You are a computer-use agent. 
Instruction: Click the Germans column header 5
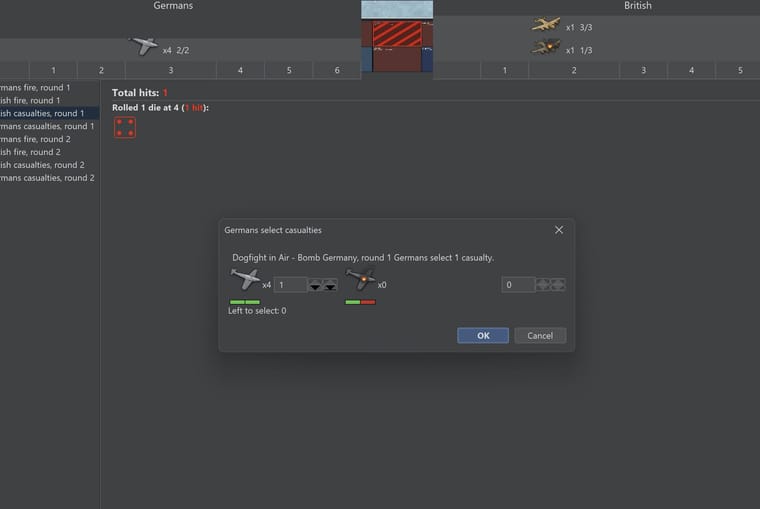pos(289,70)
